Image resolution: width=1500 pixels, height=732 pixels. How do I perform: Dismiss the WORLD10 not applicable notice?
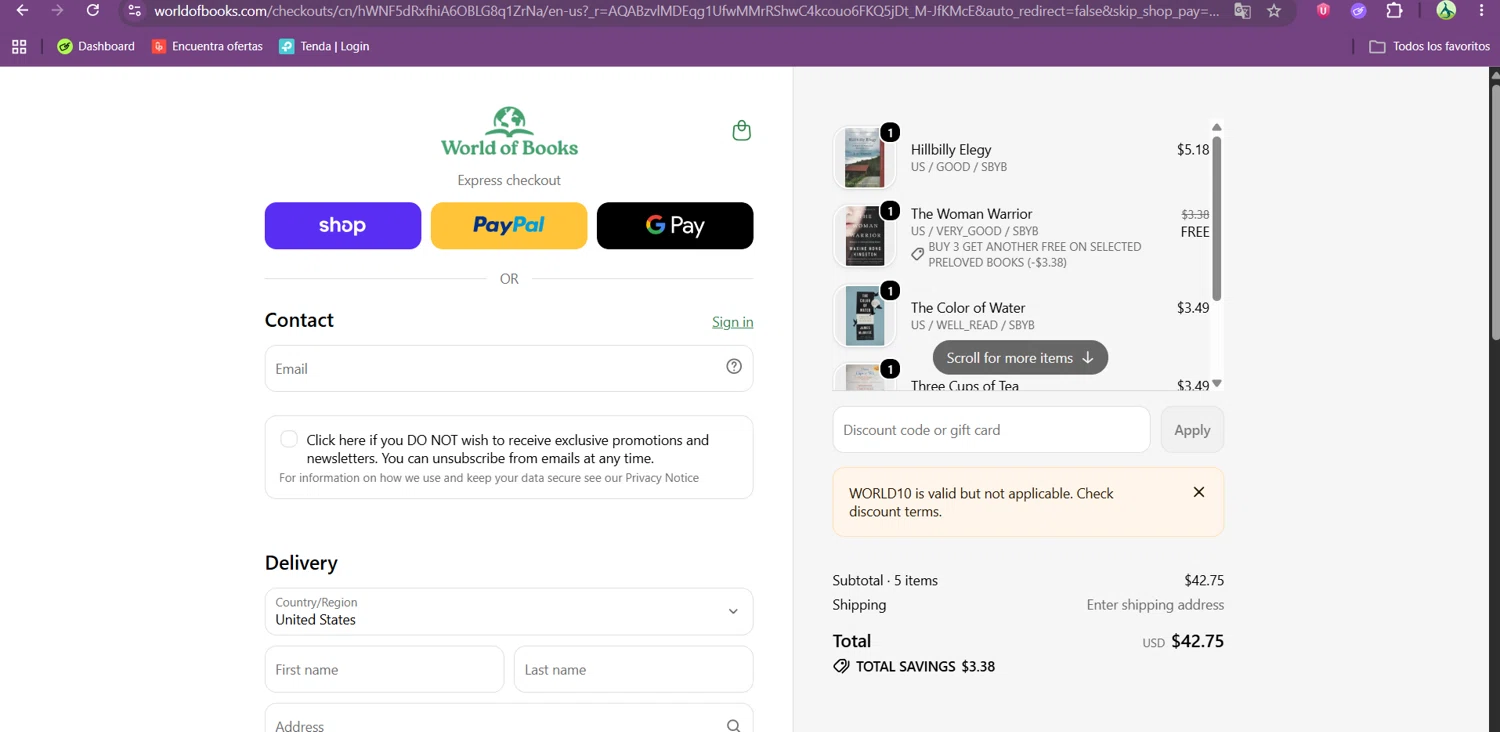coord(1199,492)
